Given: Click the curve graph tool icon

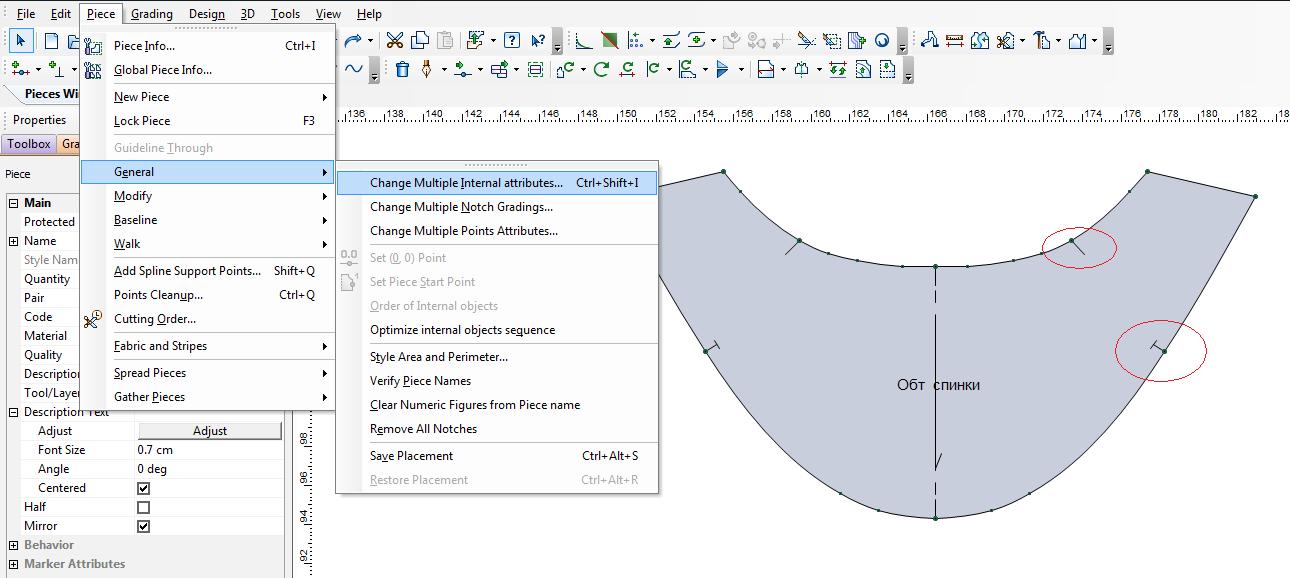Looking at the screenshot, I should 584,41.
